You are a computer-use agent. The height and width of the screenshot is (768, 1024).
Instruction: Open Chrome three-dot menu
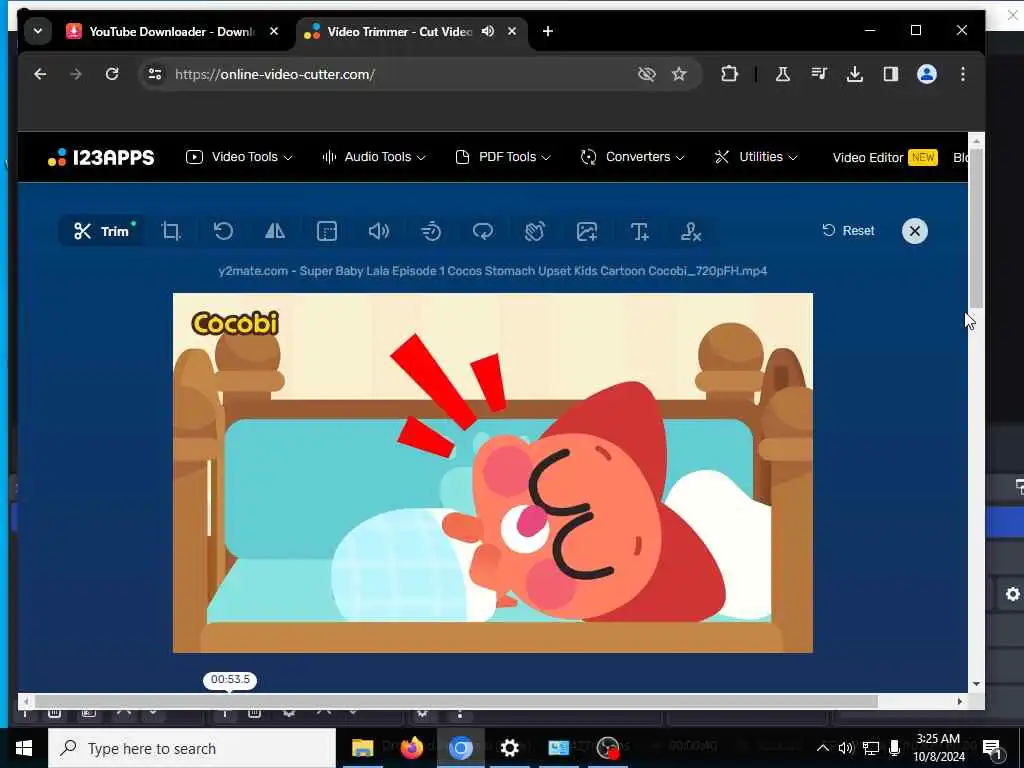pos(963,74)
